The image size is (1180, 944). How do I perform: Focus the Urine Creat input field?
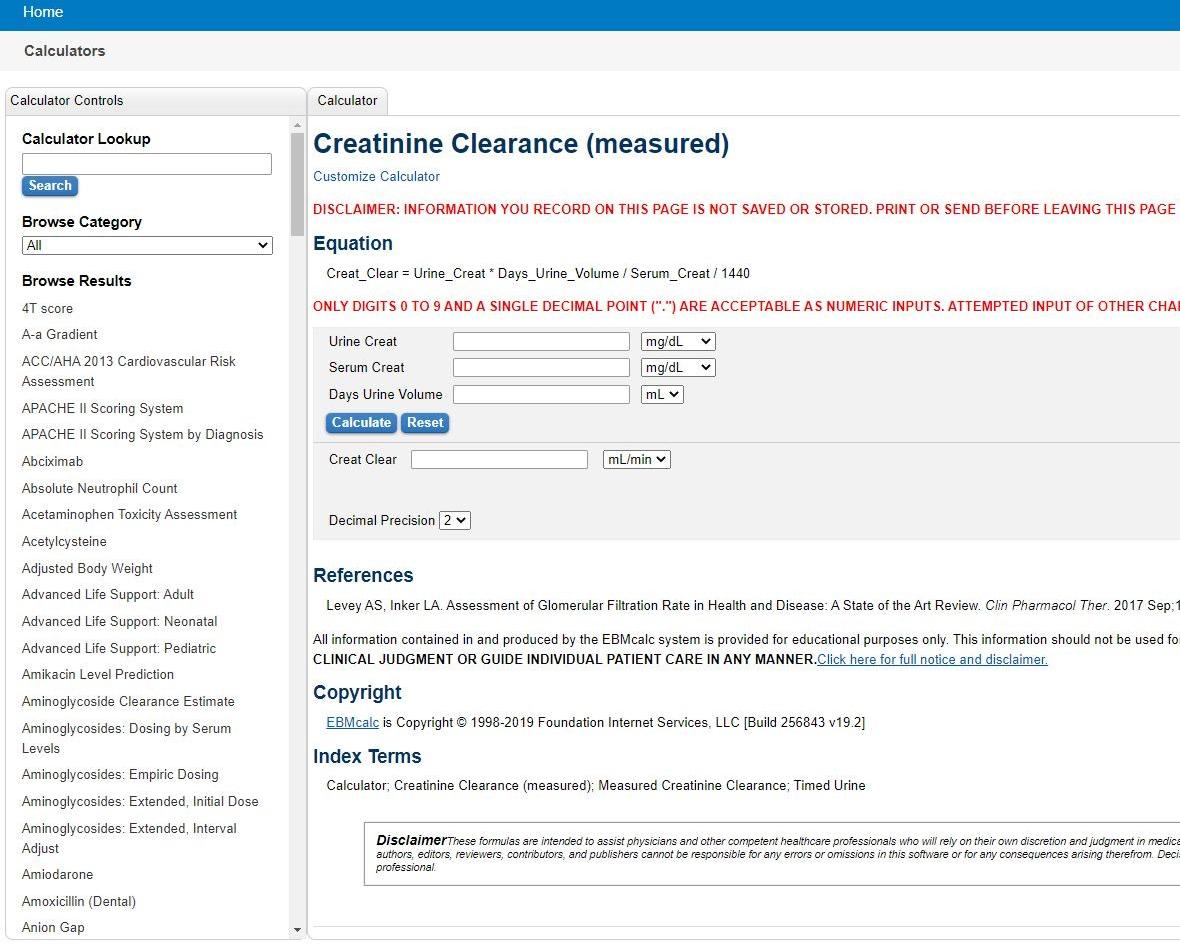[x=541, y=341]
